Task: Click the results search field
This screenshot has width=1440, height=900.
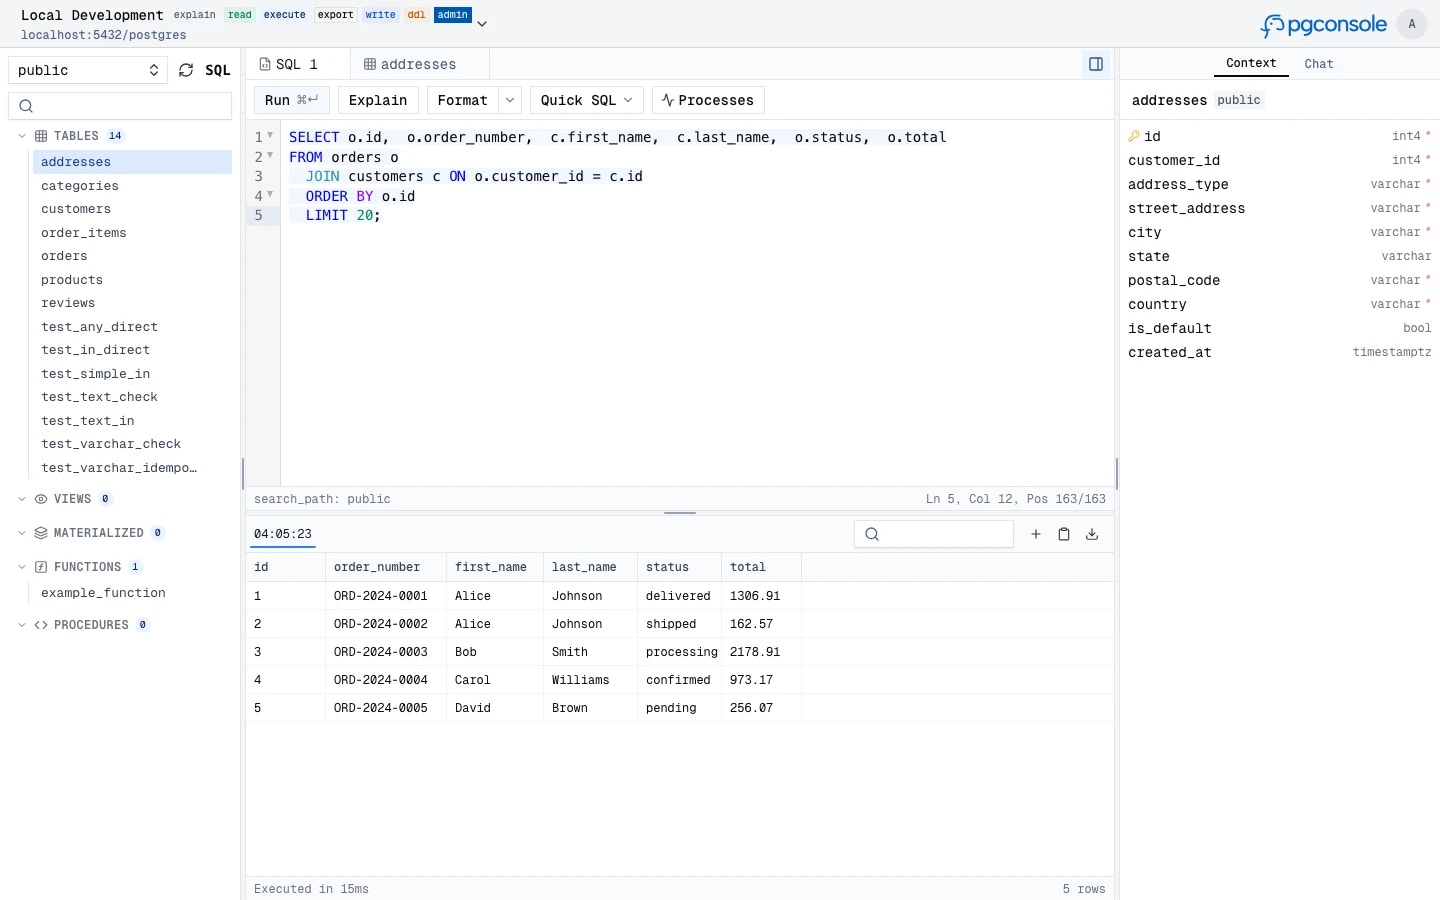Action: pyautogui.click(x=934, y=534)
